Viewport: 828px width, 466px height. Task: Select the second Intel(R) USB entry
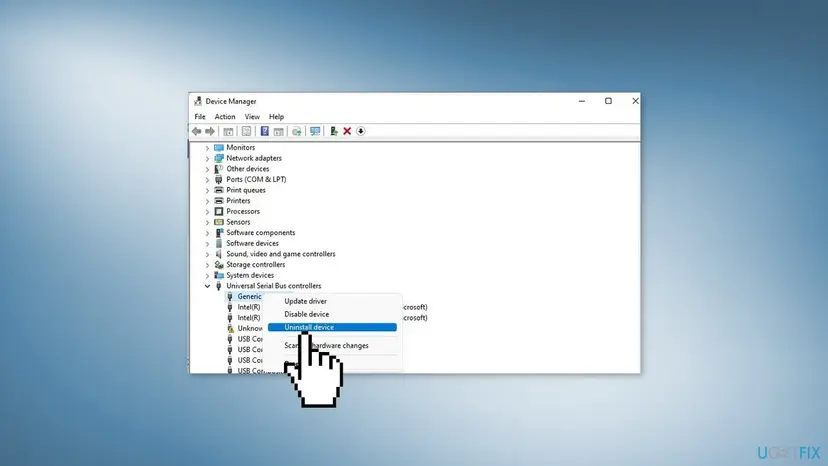248,318
